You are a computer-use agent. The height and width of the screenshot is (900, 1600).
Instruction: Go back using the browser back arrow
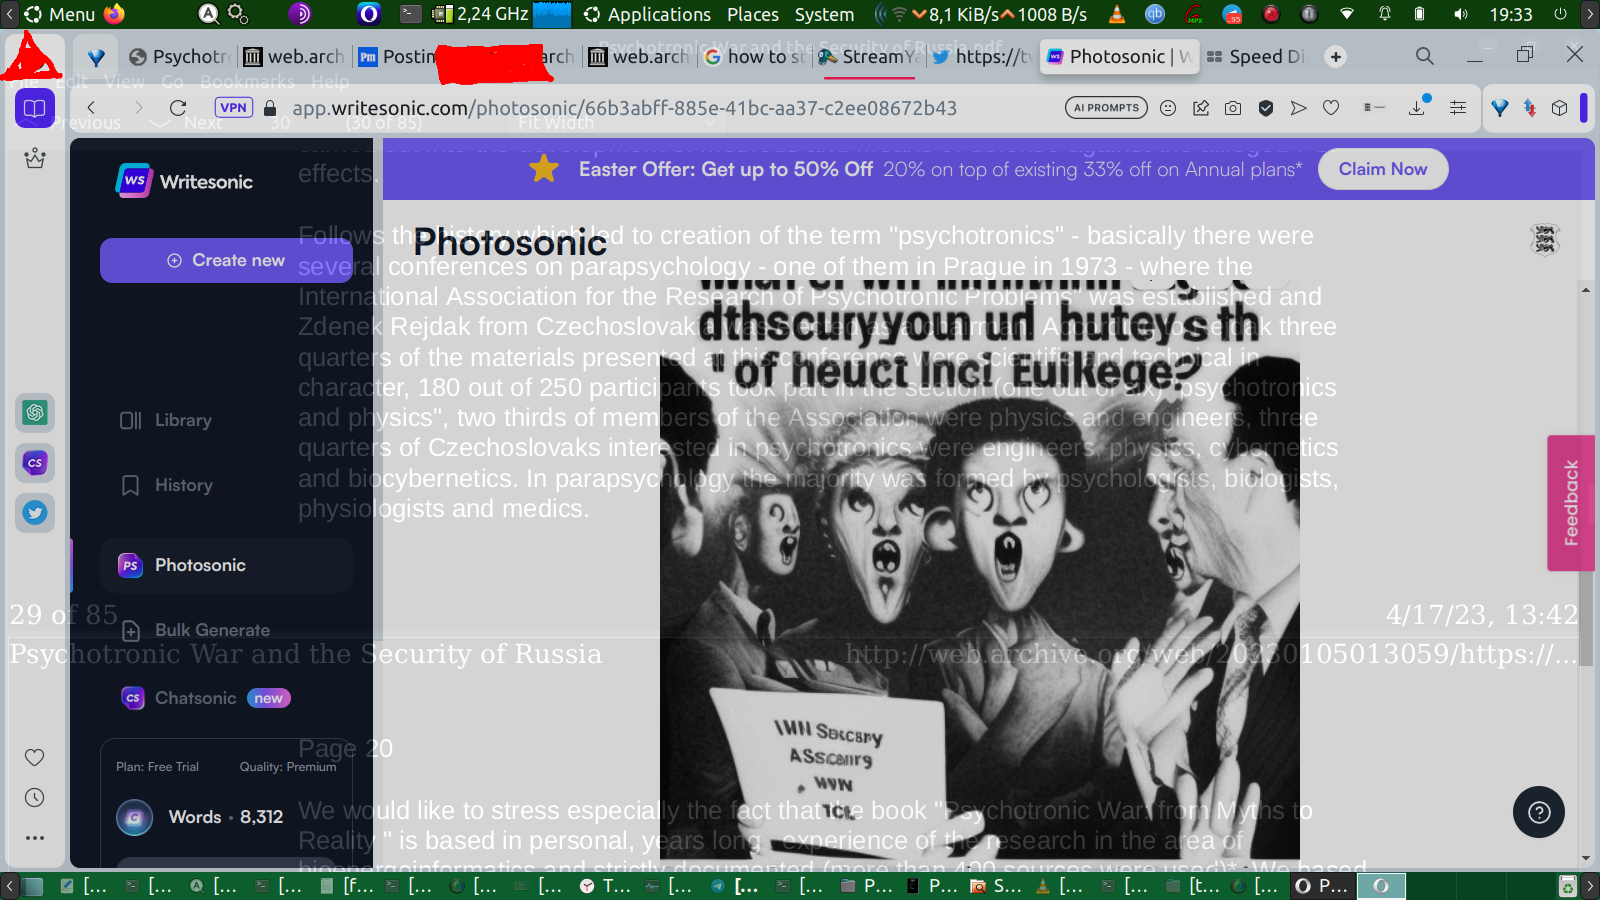[92, 108]
